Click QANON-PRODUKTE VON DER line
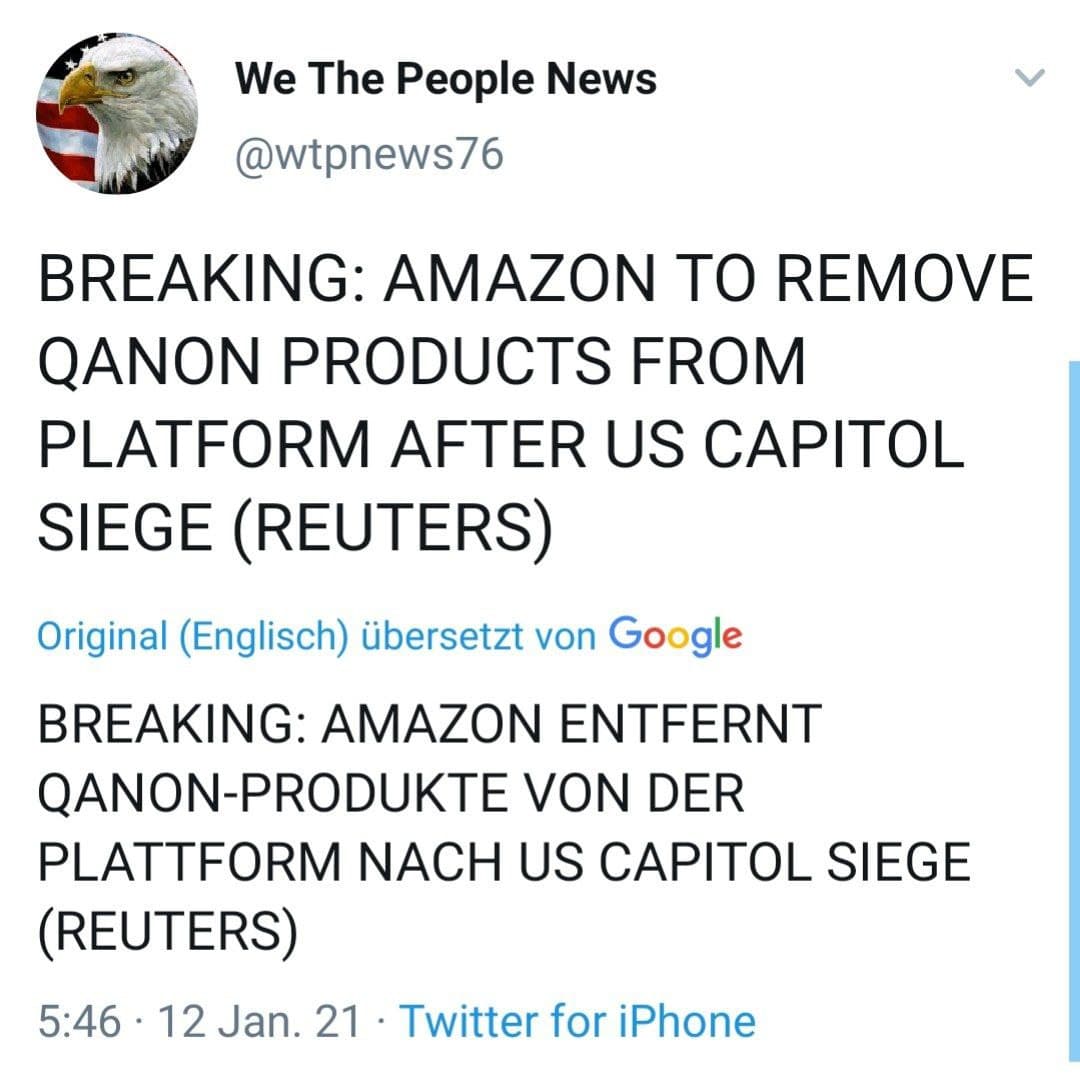This screenshot has width=1080, height=1080. pos(391,794)
